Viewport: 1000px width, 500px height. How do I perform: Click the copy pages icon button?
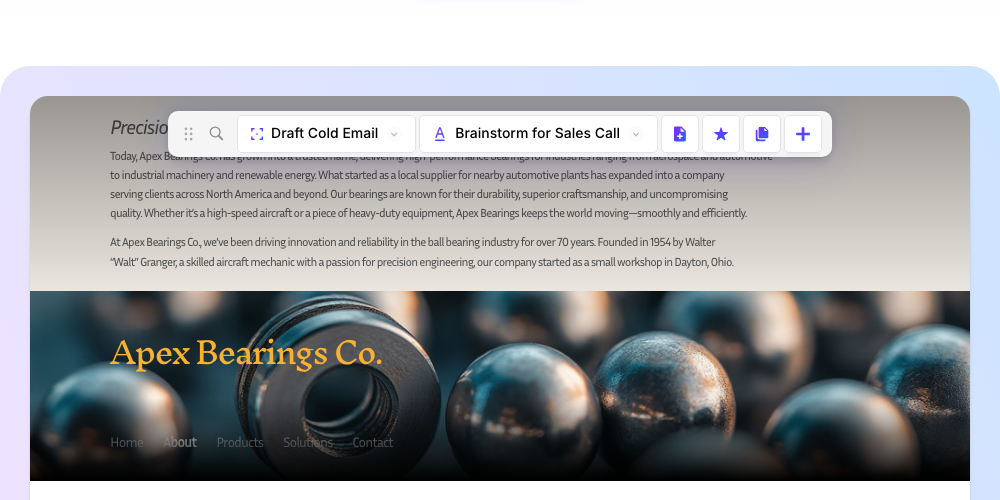tap(762, 134)
